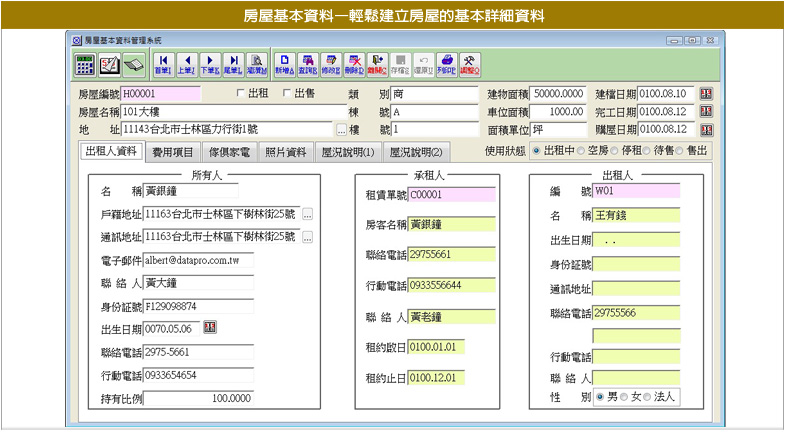Image resolution: width=786 pixels, height=432 pixels.
Task: Go to previous record (上筆)
Action: coord(186,65)
